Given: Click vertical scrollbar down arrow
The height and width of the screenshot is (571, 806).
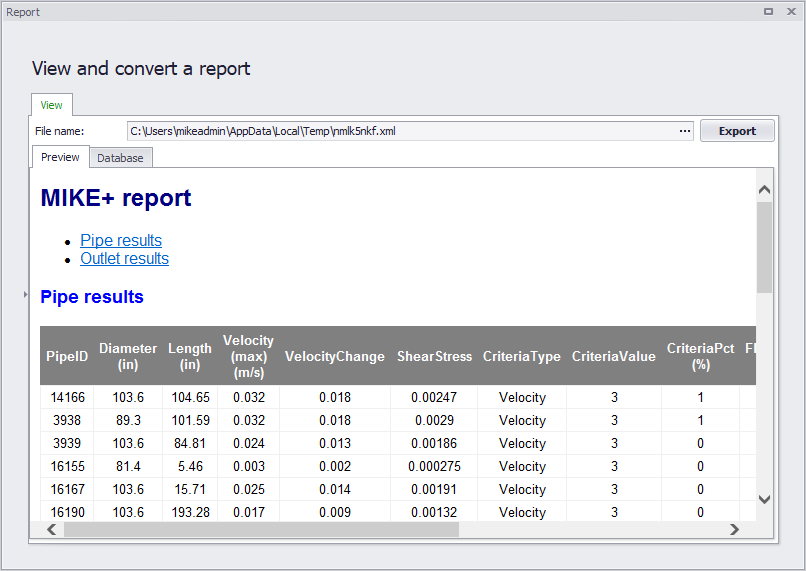Looking at the screenshot, I should point(764,499).
